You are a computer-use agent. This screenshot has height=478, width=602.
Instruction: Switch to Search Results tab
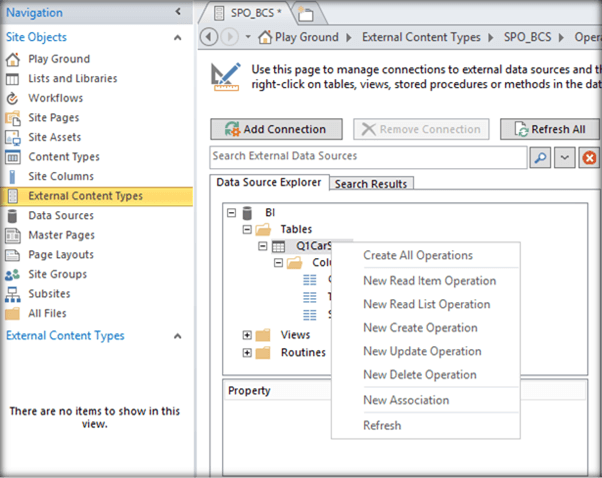370,184
